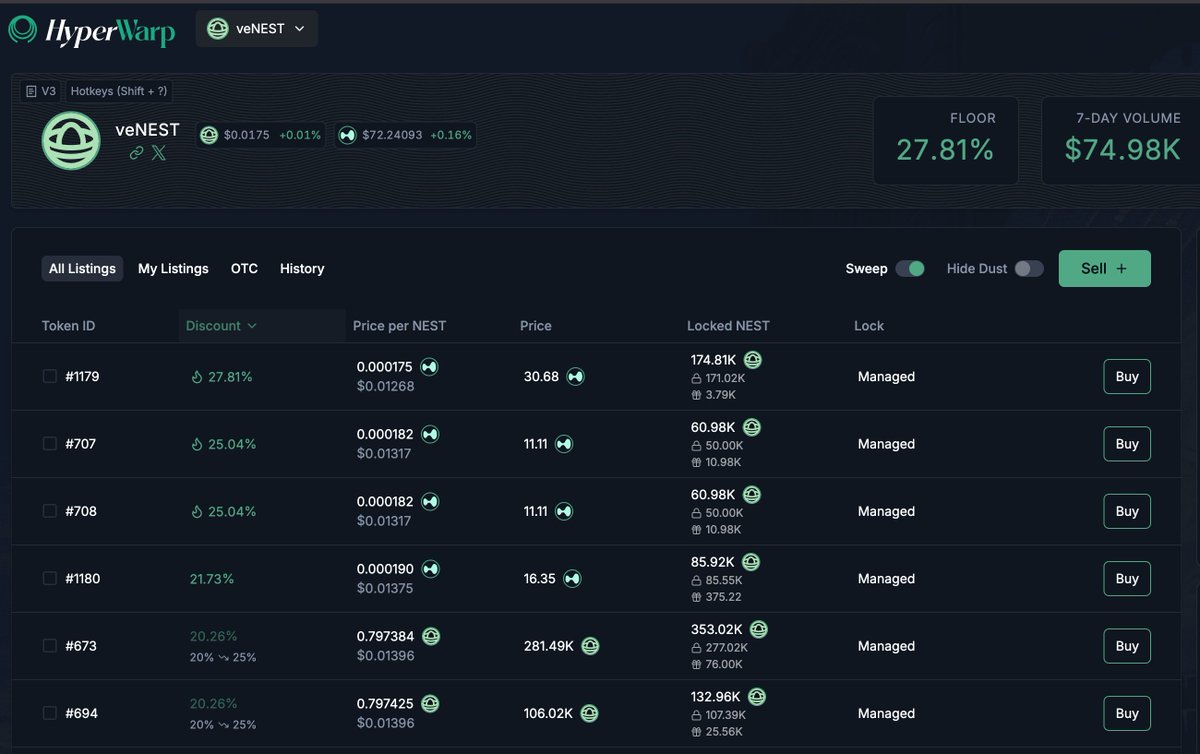
Task: Click the NEST icon next to 106.02K
Action: coord(590,713)
